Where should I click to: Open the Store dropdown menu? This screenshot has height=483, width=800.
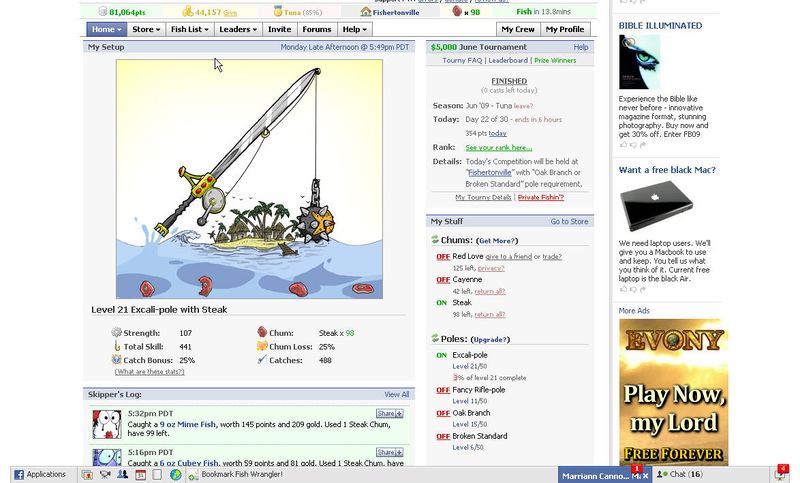(x=146, y=29)
